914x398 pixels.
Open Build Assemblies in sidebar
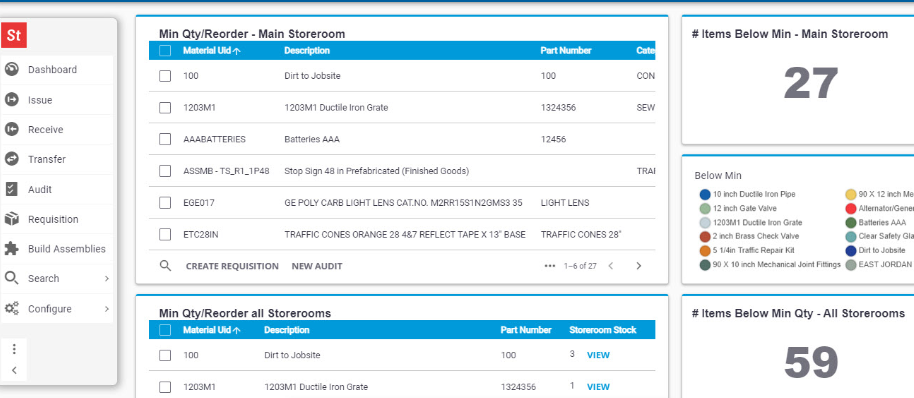[x=67, y=249]
